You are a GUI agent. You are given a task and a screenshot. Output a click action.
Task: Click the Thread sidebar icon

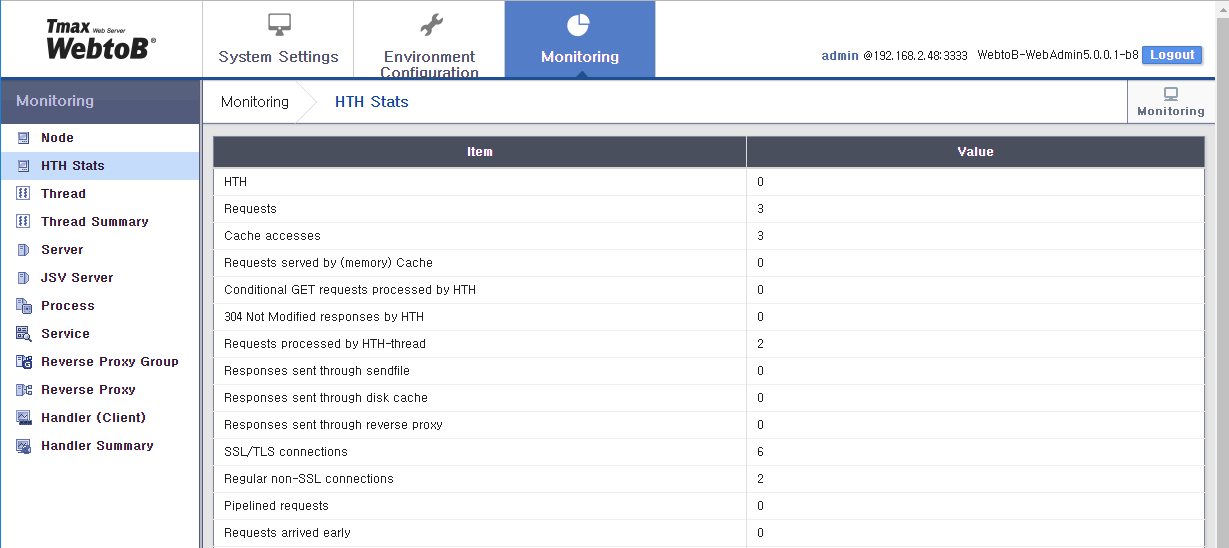click(24, 194)
